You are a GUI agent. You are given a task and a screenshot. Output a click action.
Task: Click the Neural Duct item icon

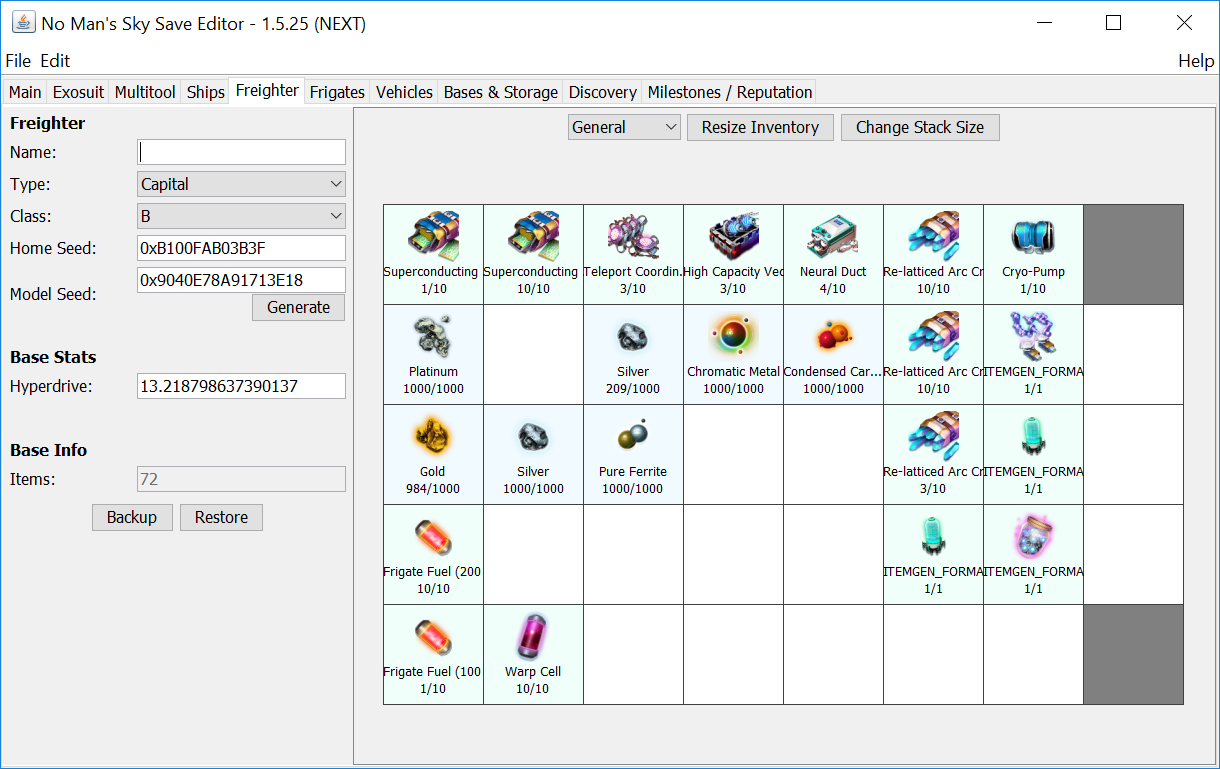click(x=833, y=236)
